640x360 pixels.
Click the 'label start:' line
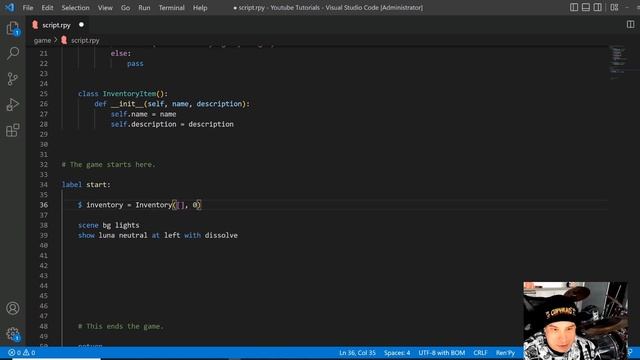click(x=86, y=185)
